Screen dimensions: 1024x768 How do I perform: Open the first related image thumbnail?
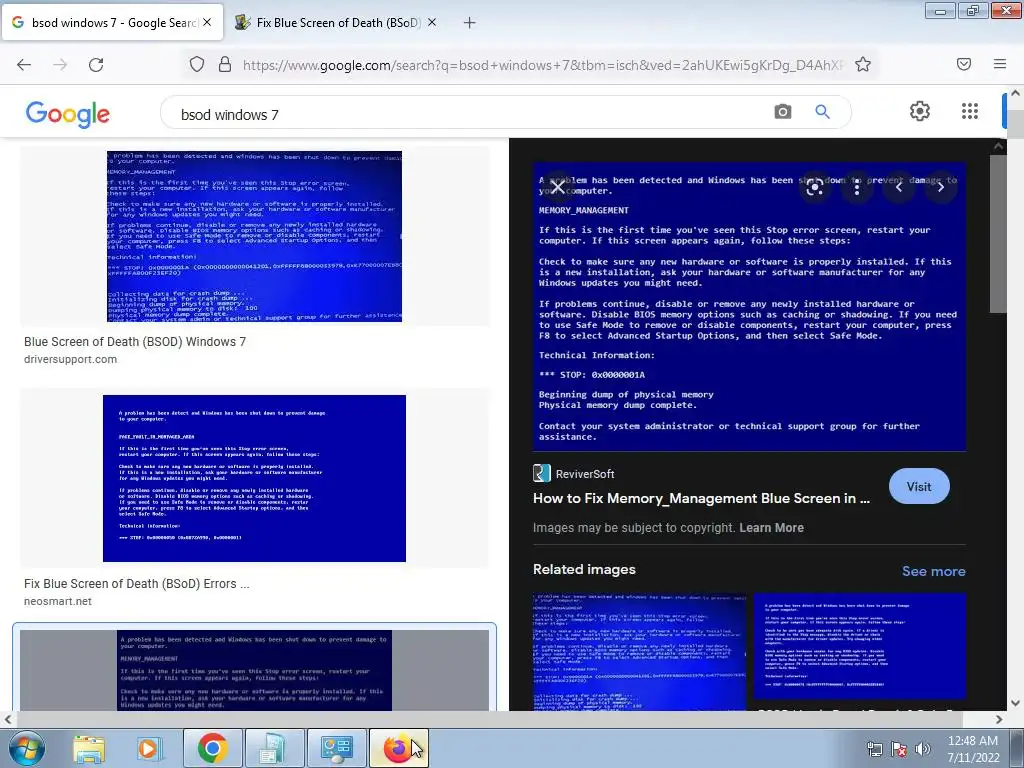(x=639, y=651)
